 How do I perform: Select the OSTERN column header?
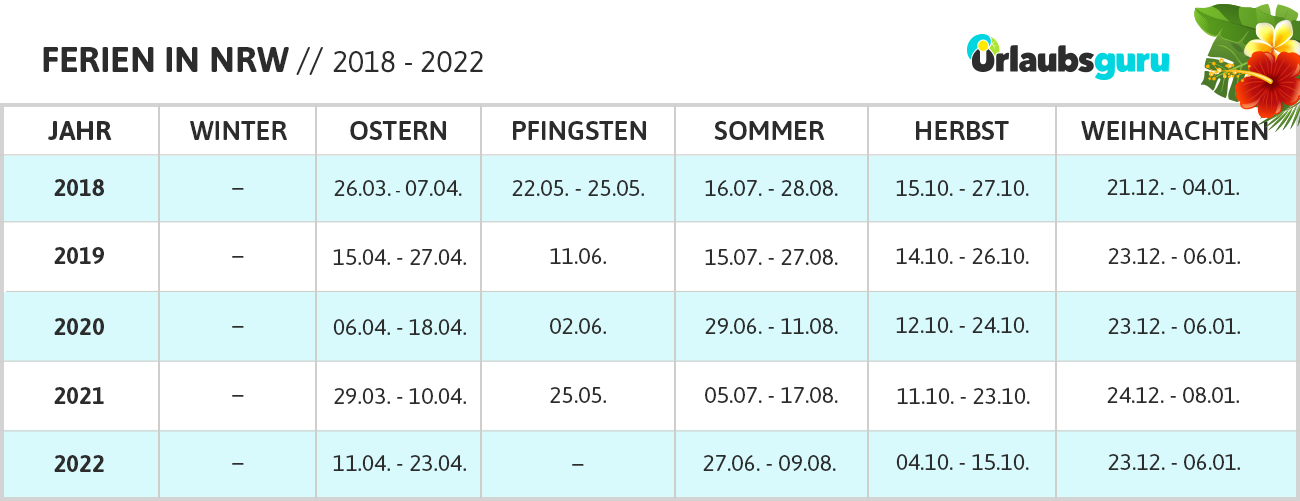pos(398,131)
